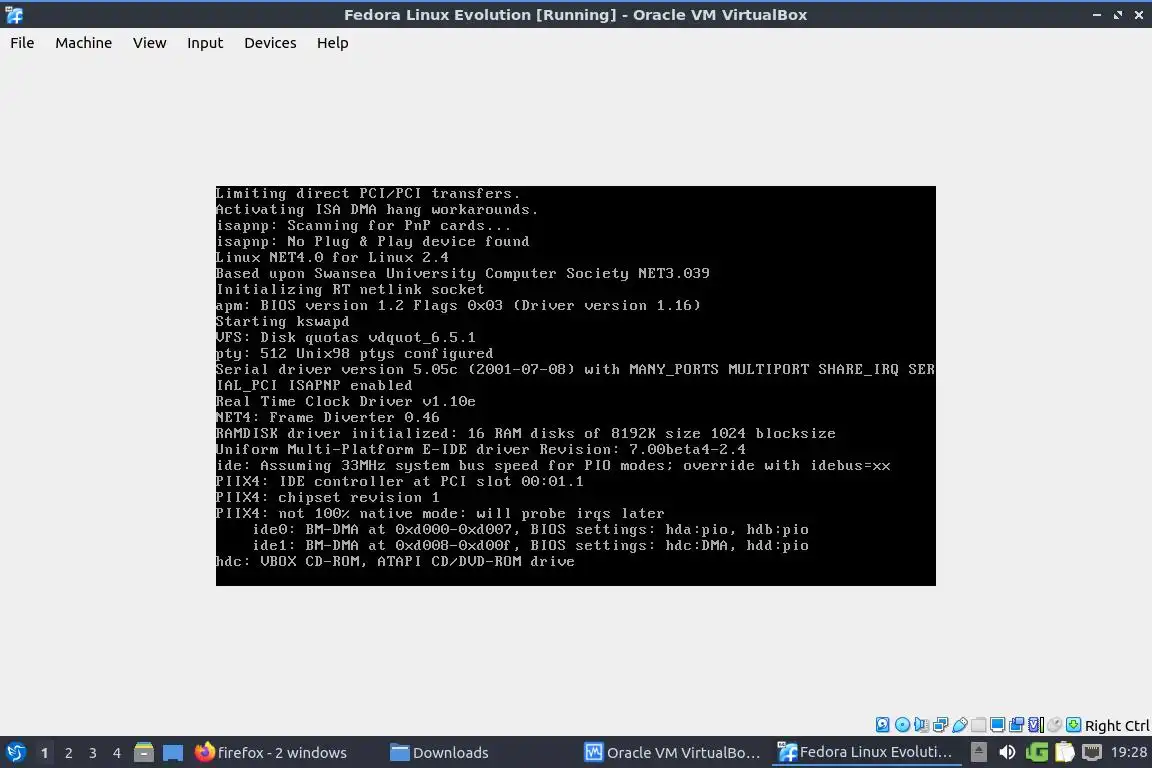Click the recording indicator icon
The height and width of the screenshot is (768, 1152).
click(1017, 725)
